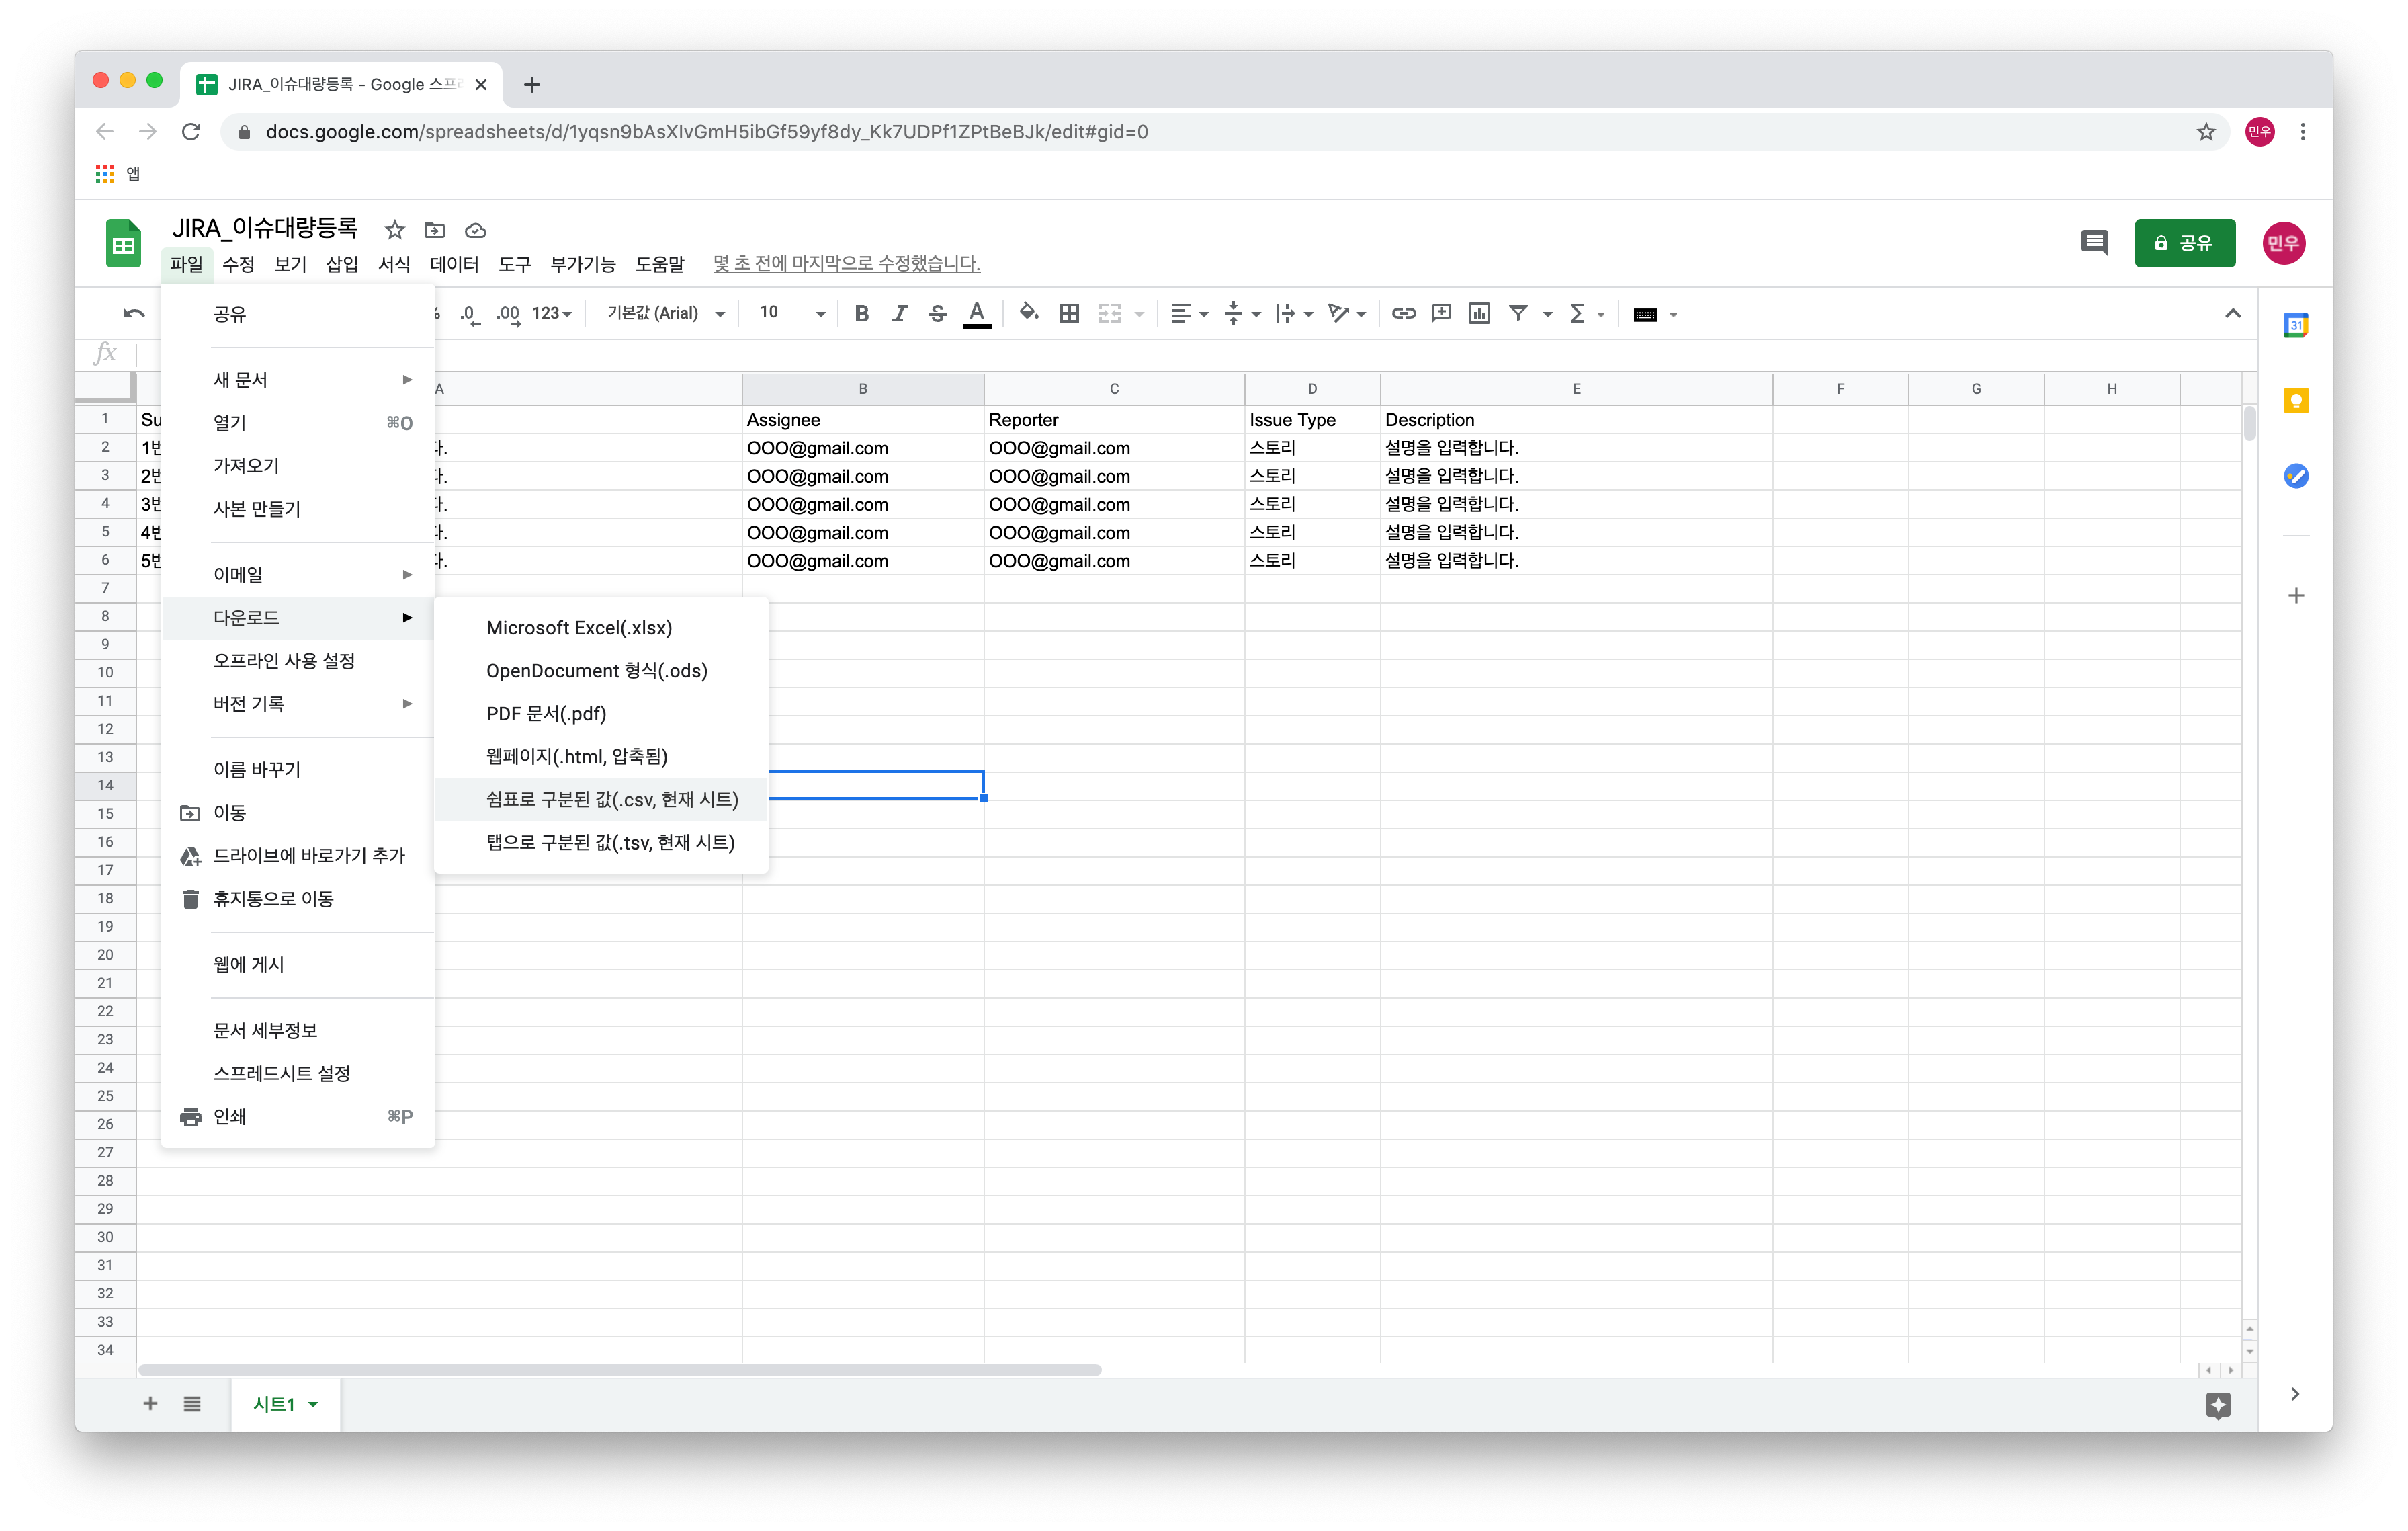Star the JIRA_이슈대량등록 document
The image size is (2408, 1531).
395,230
